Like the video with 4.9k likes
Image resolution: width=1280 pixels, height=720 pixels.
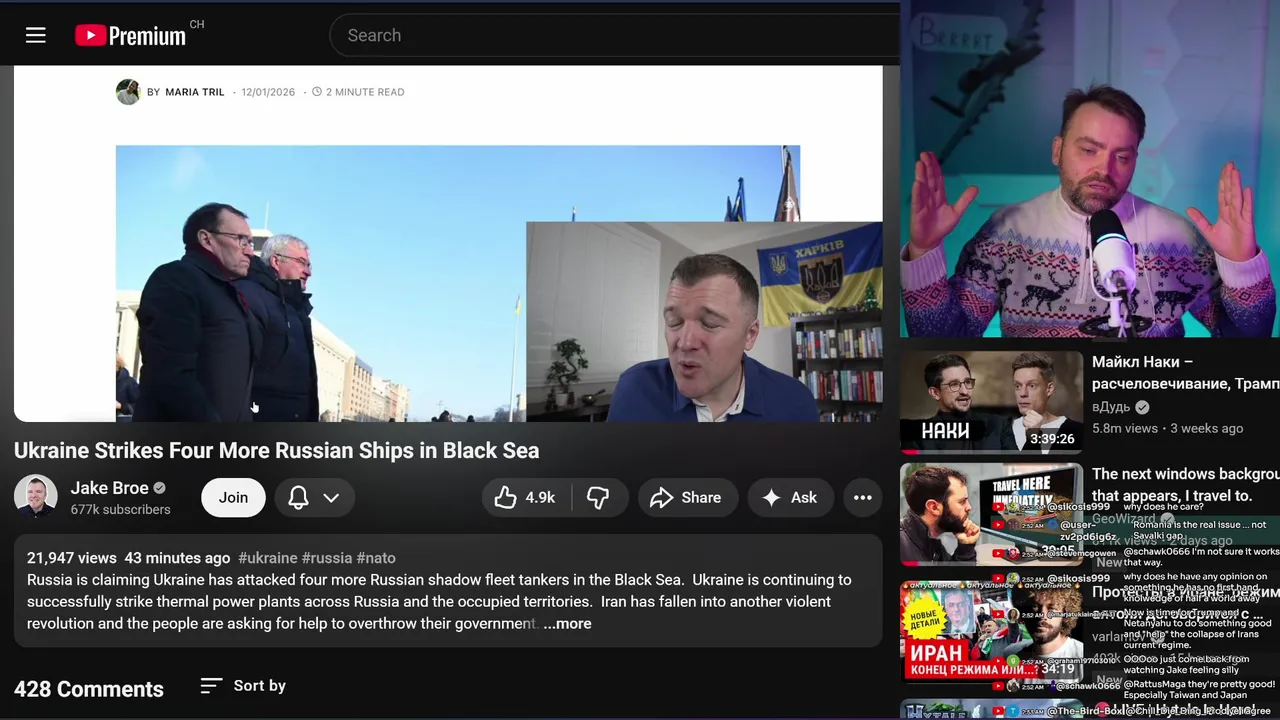[526, 497]
